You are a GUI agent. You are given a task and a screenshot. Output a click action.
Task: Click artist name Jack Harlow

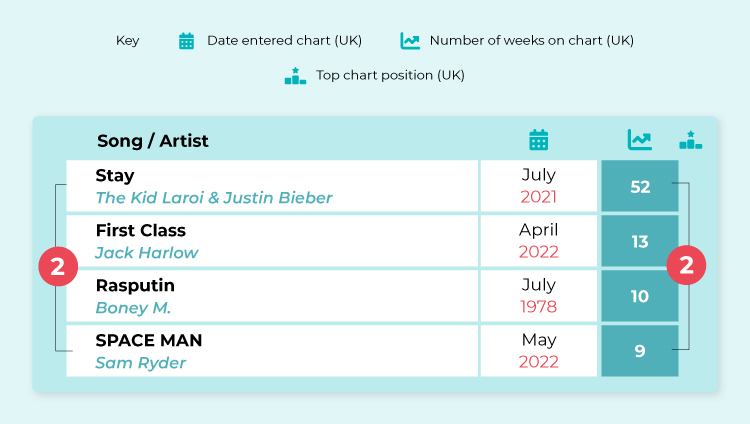pos(147,253)
